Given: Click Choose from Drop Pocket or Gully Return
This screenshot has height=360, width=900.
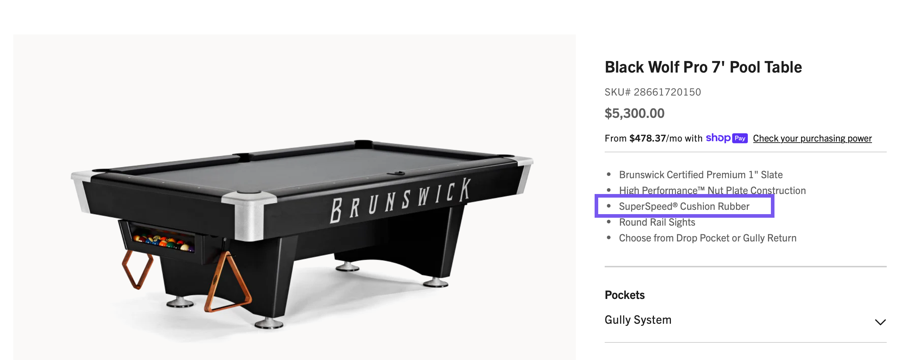Looking at the screenshot, I should pos(708,238).
